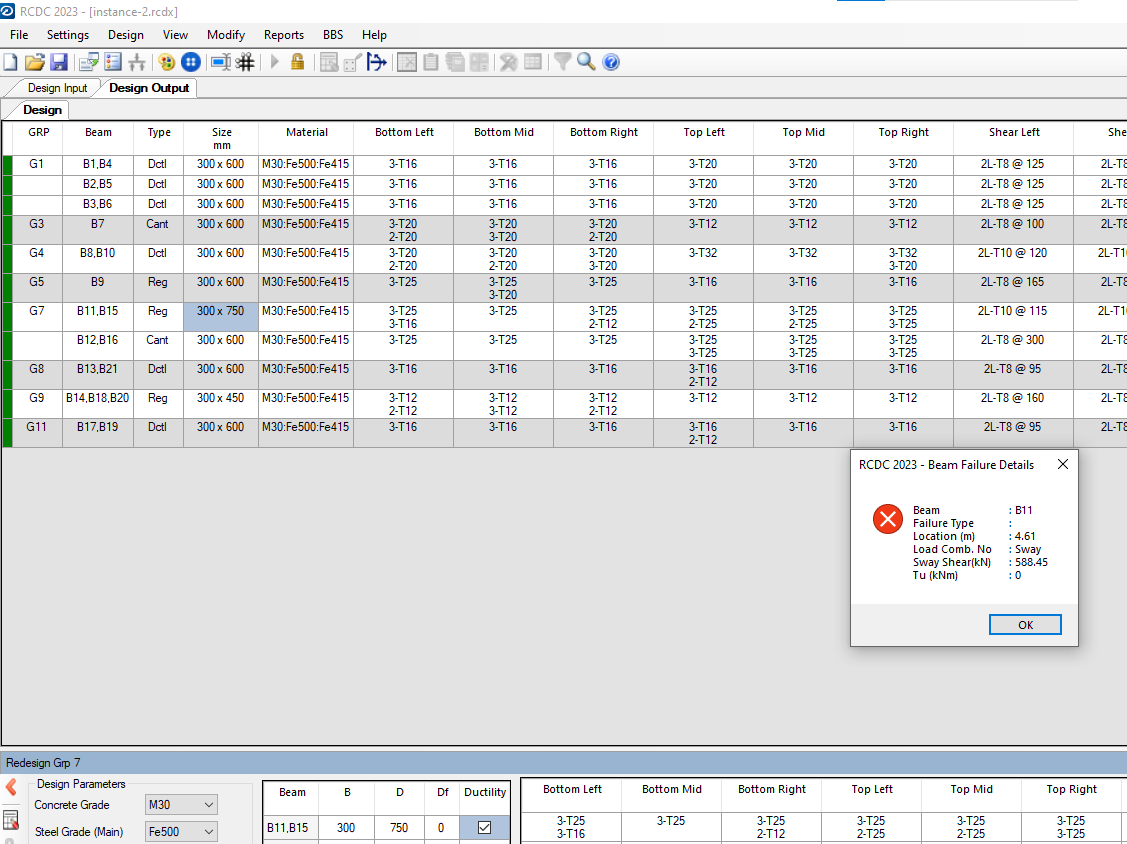Close the Beam Failure Details dialog

click(x=1062, y=465)
